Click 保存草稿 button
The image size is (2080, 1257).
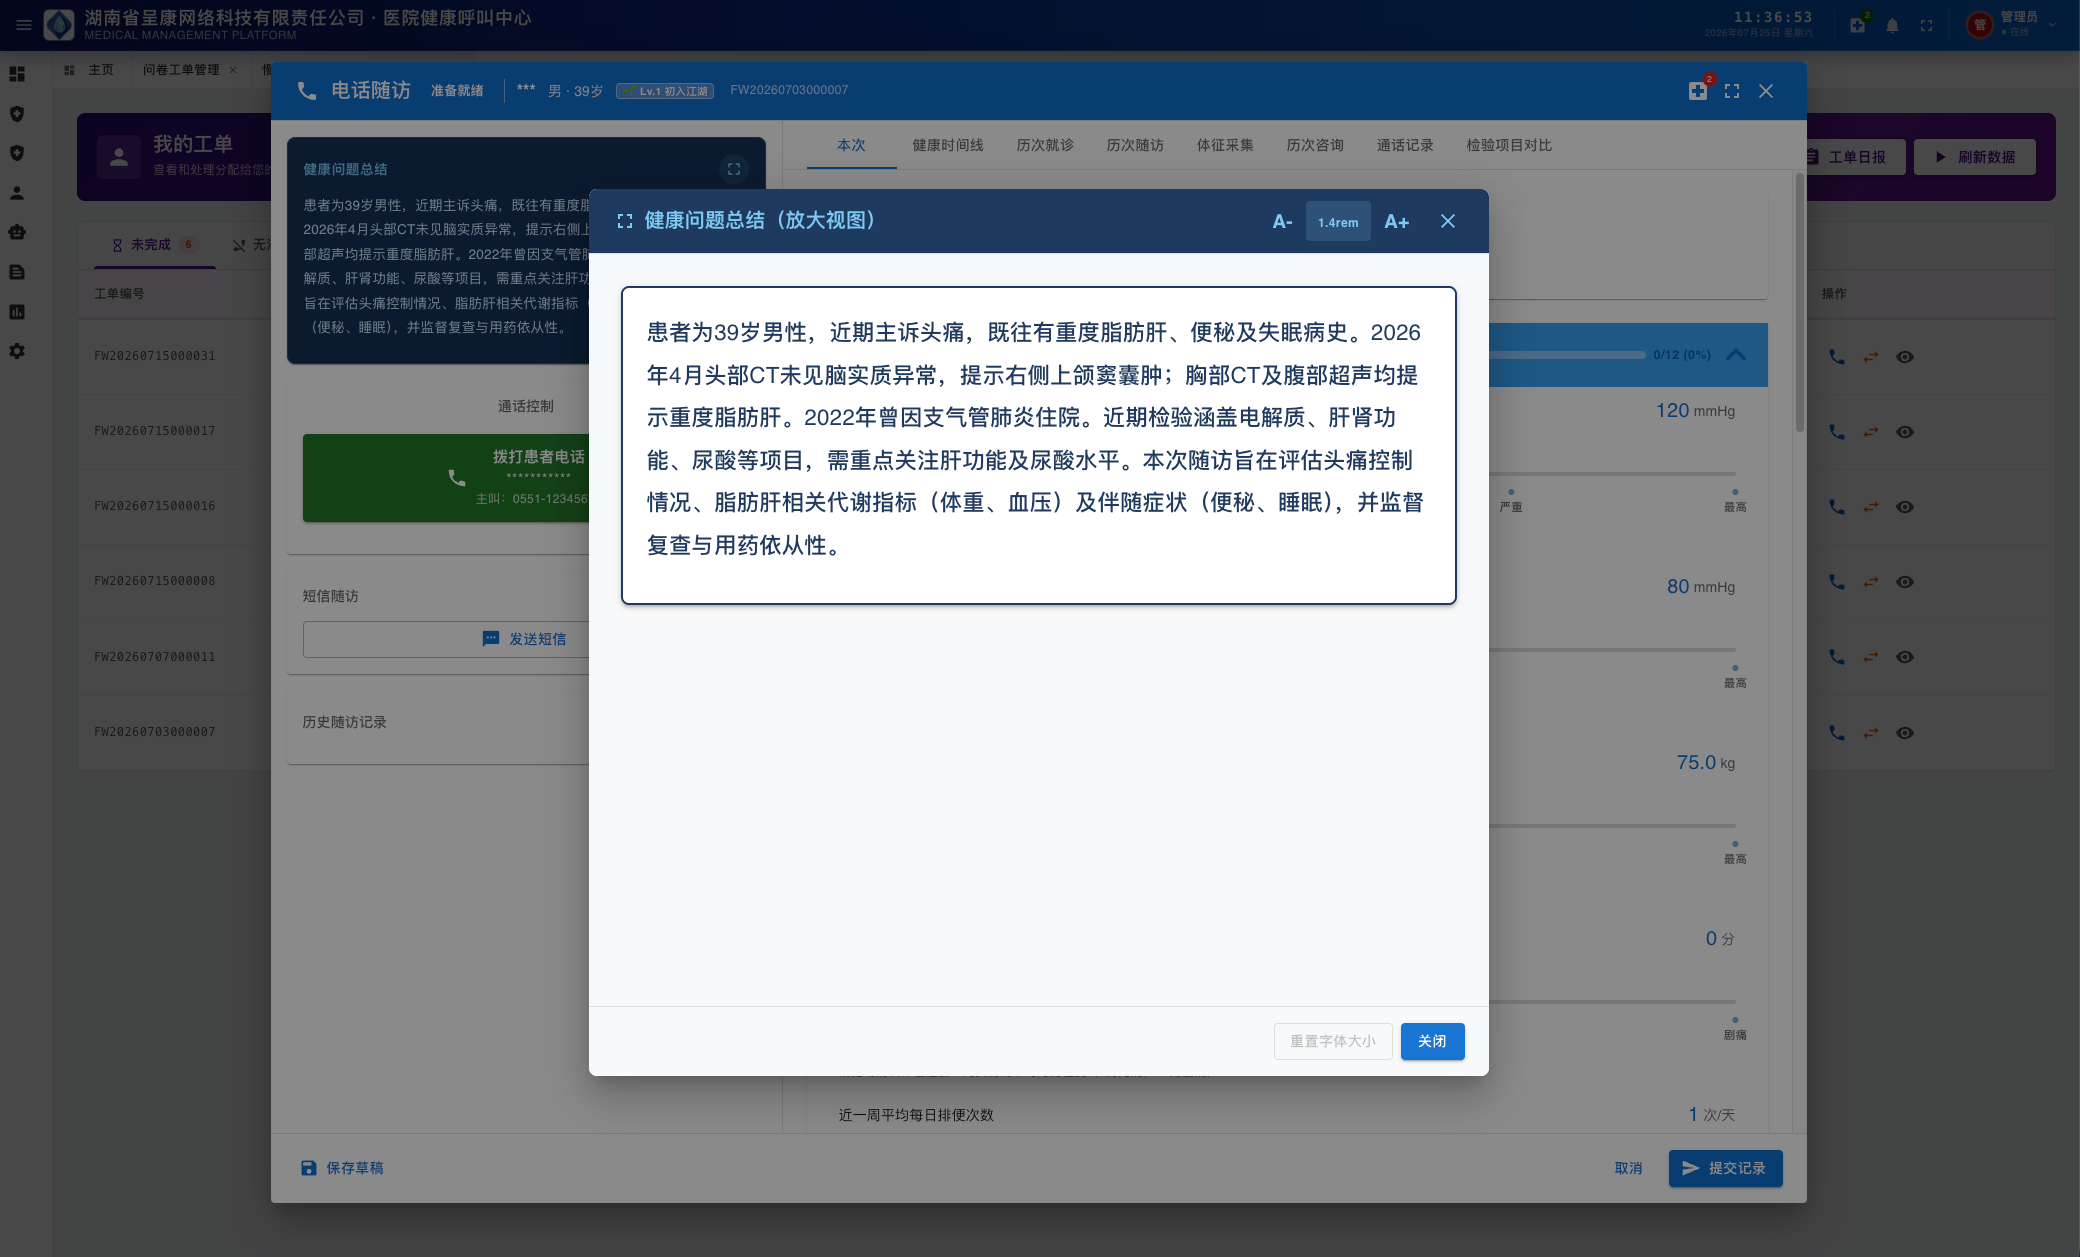tap(342, 1168)
